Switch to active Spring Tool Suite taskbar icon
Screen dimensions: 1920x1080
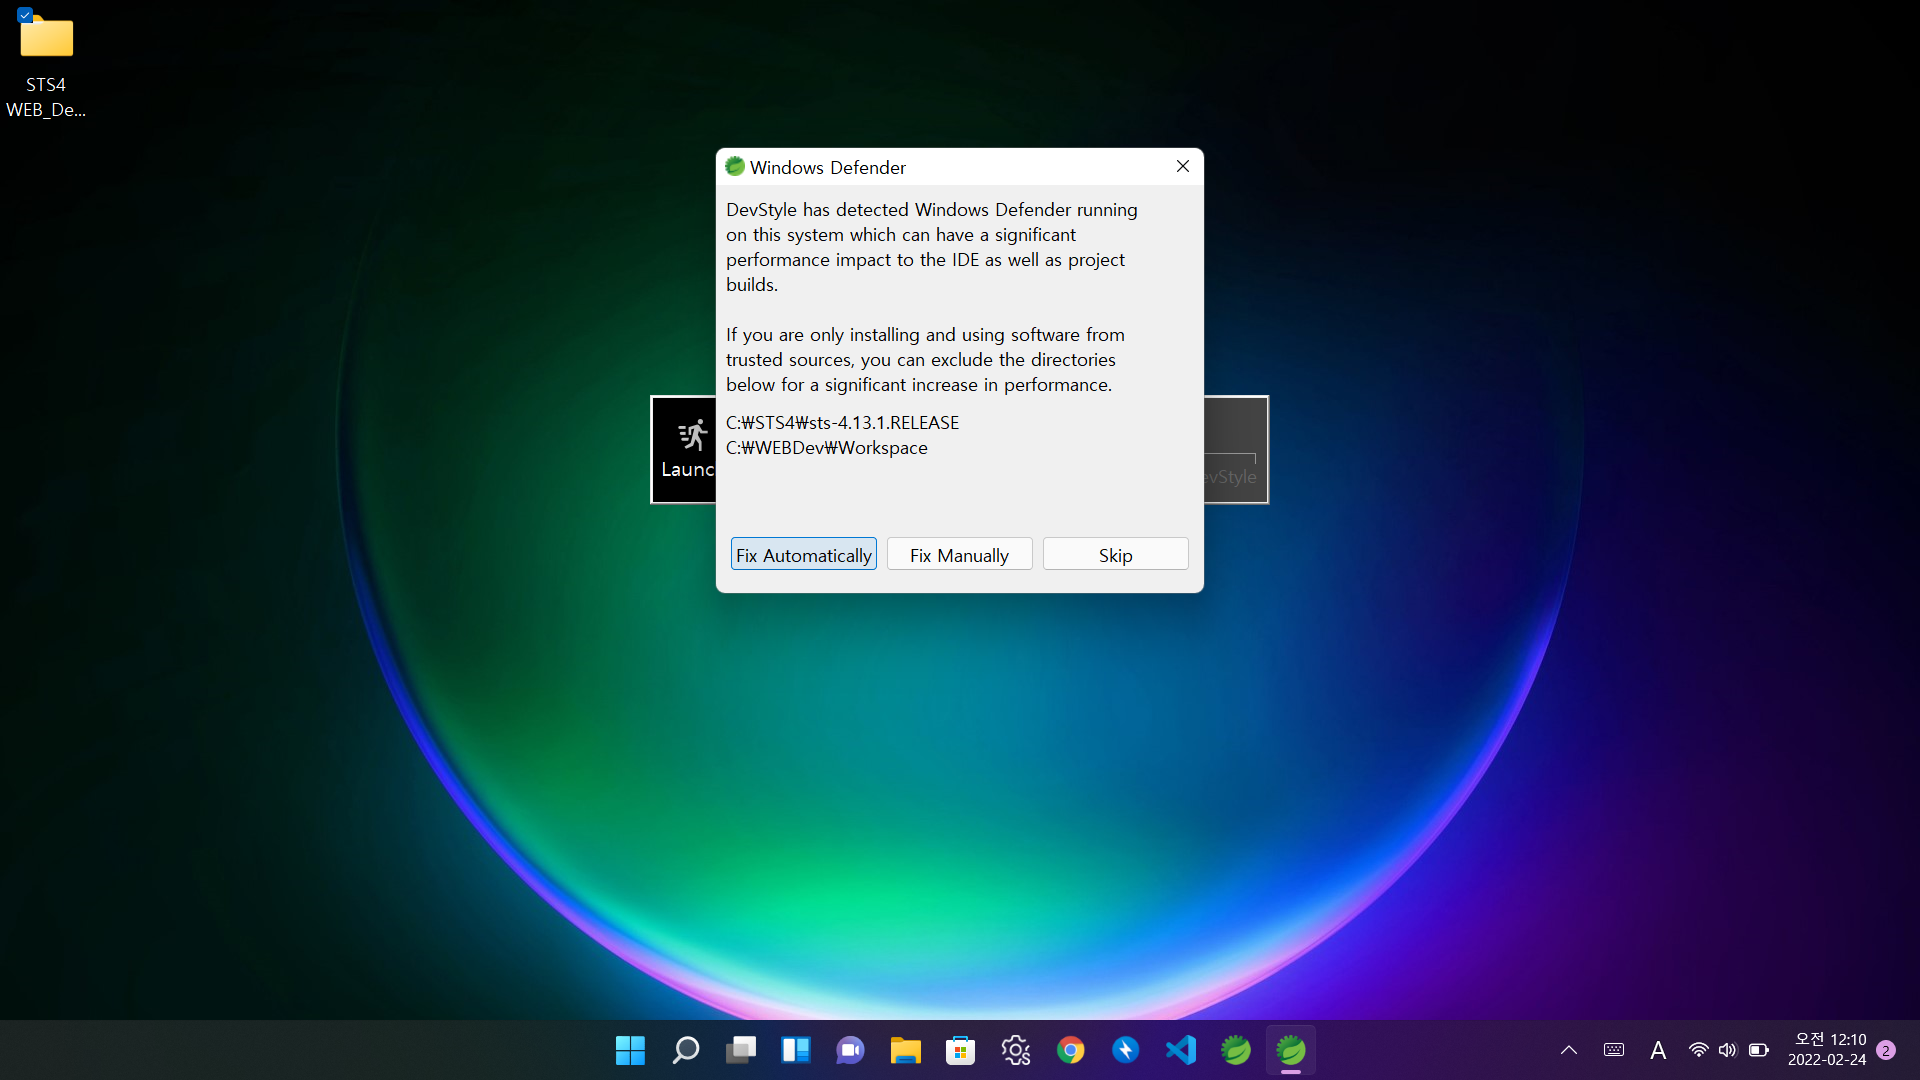pos(1291,1050)
